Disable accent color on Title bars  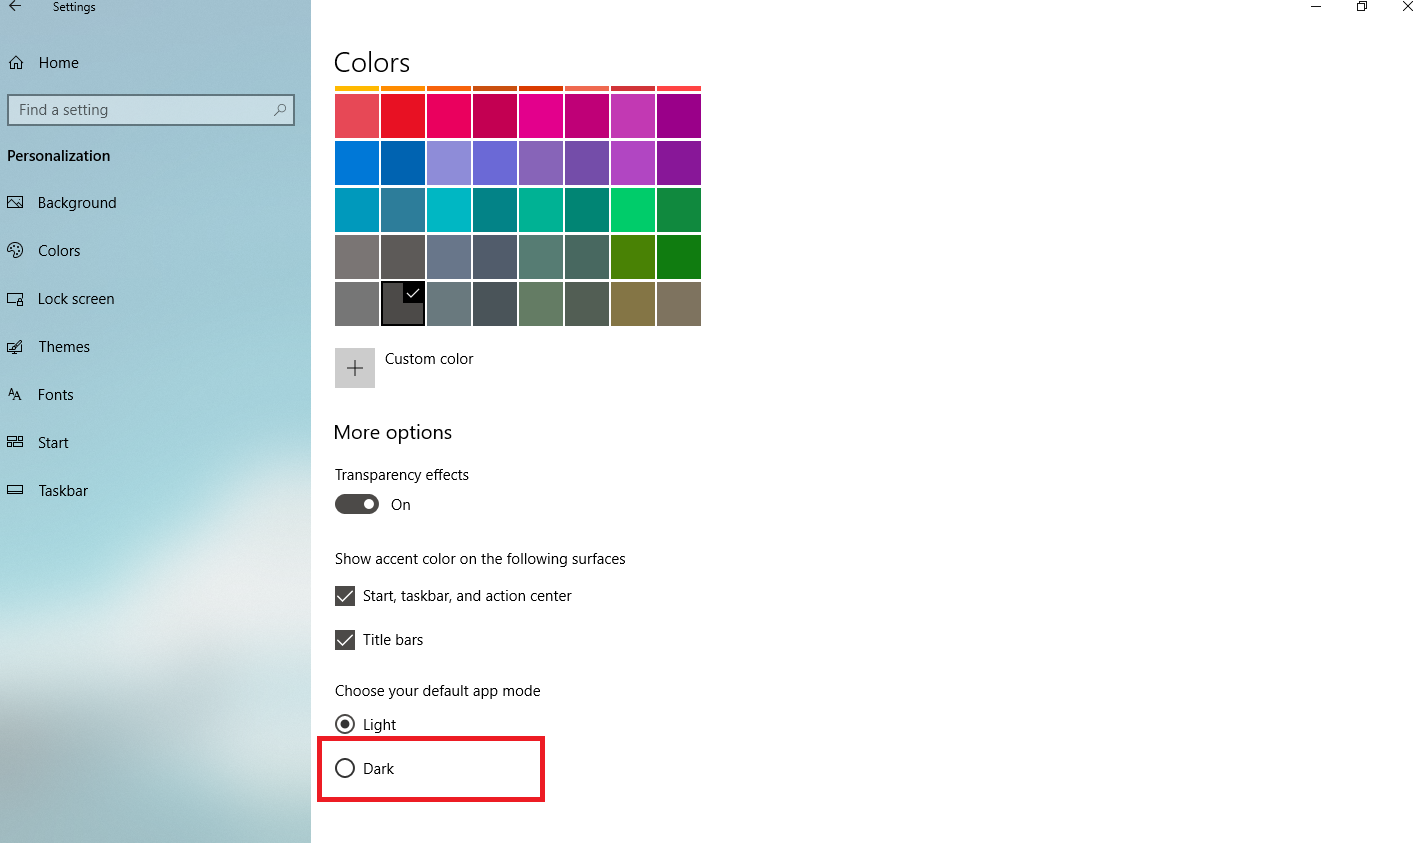click(345, 639)
